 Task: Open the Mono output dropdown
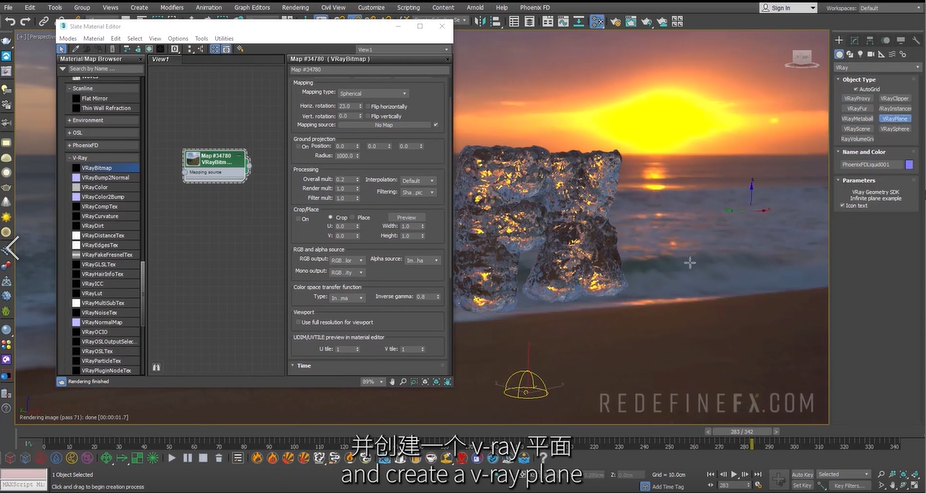(x=347, y=273)
